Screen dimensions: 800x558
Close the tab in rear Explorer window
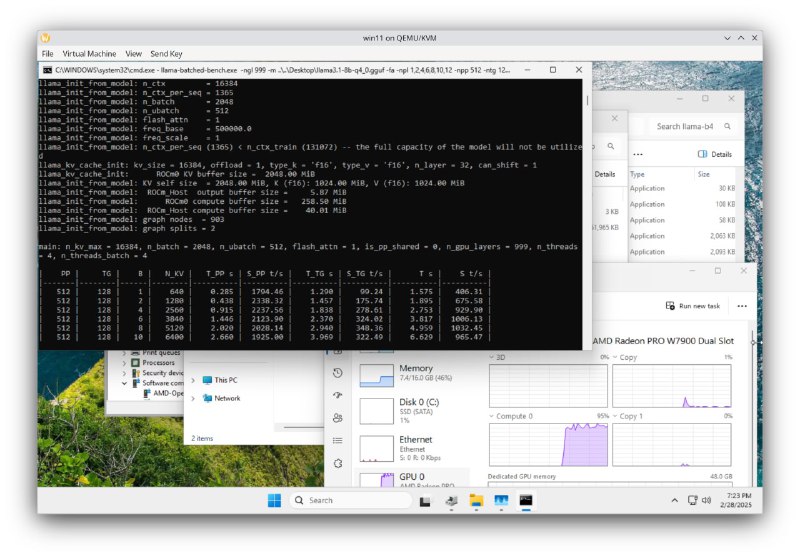615,118
